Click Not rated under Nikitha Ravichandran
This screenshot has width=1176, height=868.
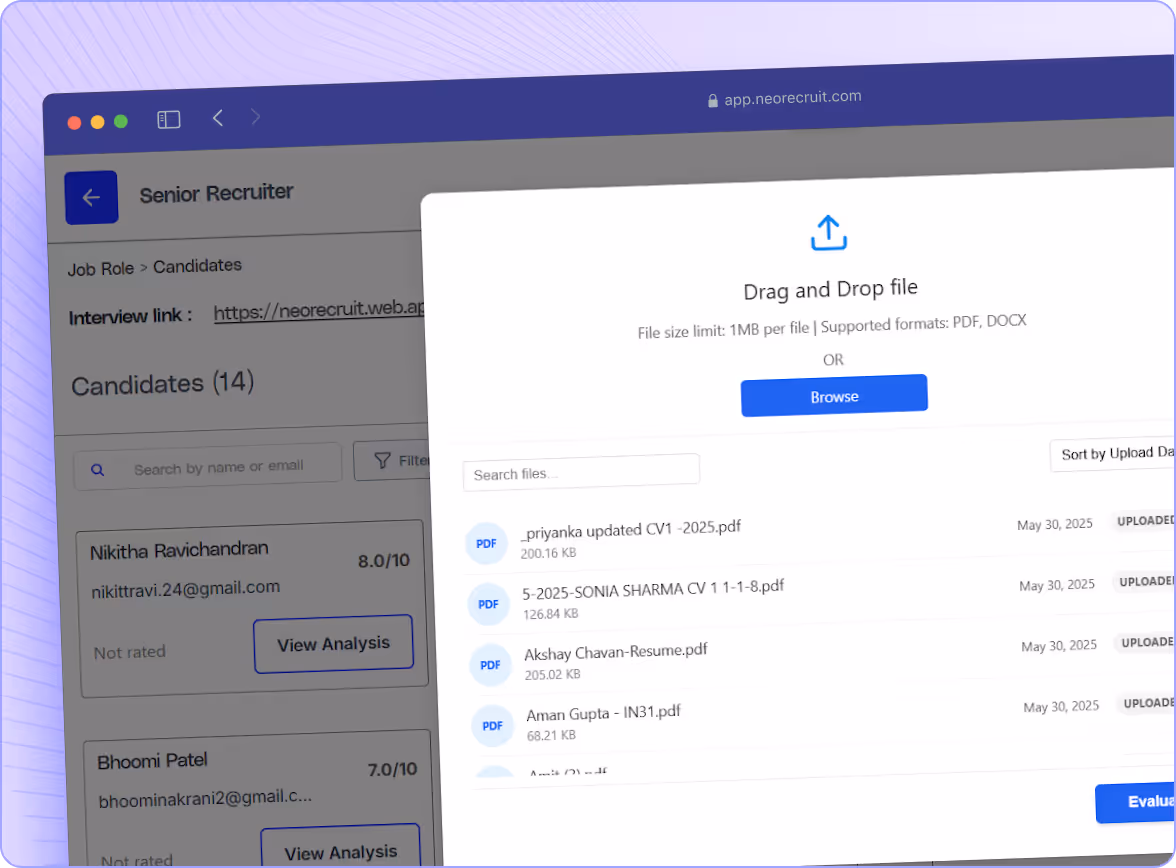click(x=130, y=652)
